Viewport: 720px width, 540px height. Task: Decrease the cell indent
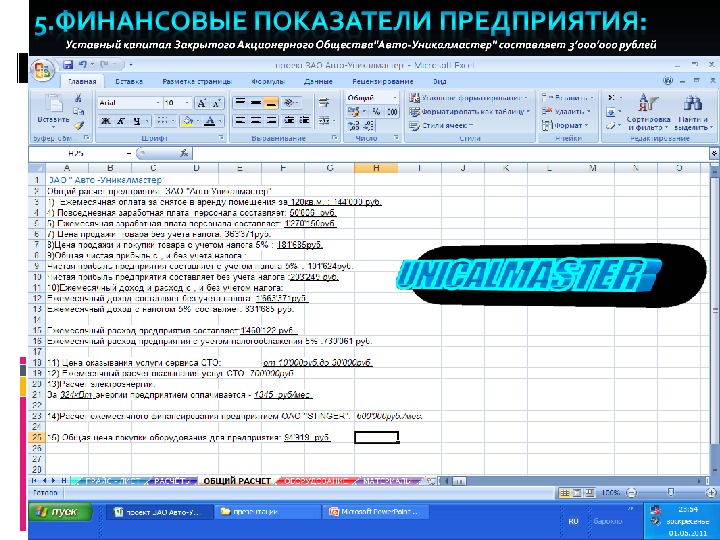point(289,120)
